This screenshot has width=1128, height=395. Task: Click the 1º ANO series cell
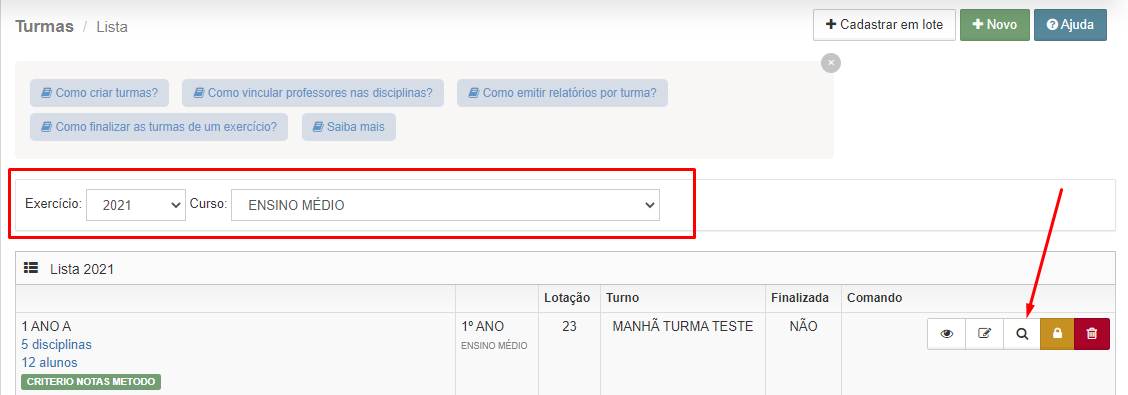[x=483, y=327]
